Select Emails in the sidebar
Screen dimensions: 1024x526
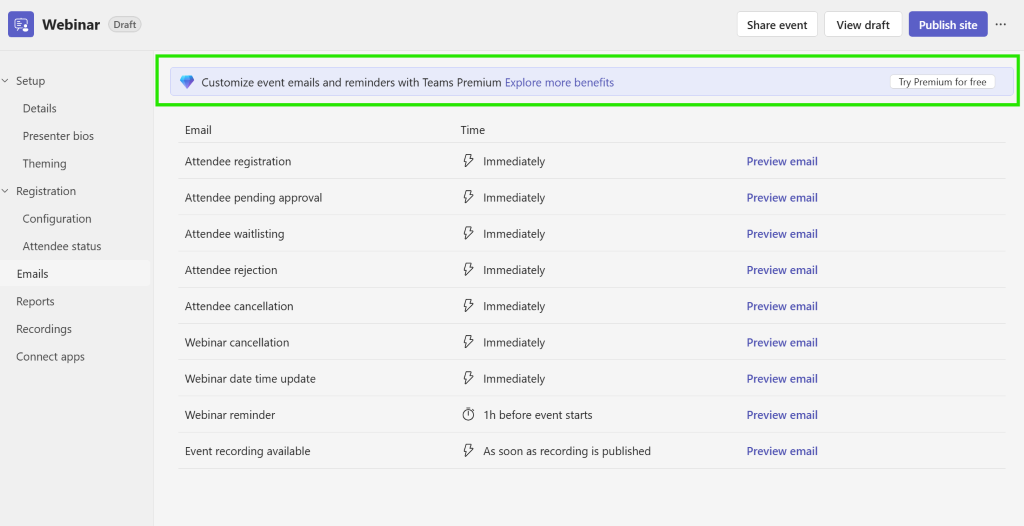(x=75, y=274)
